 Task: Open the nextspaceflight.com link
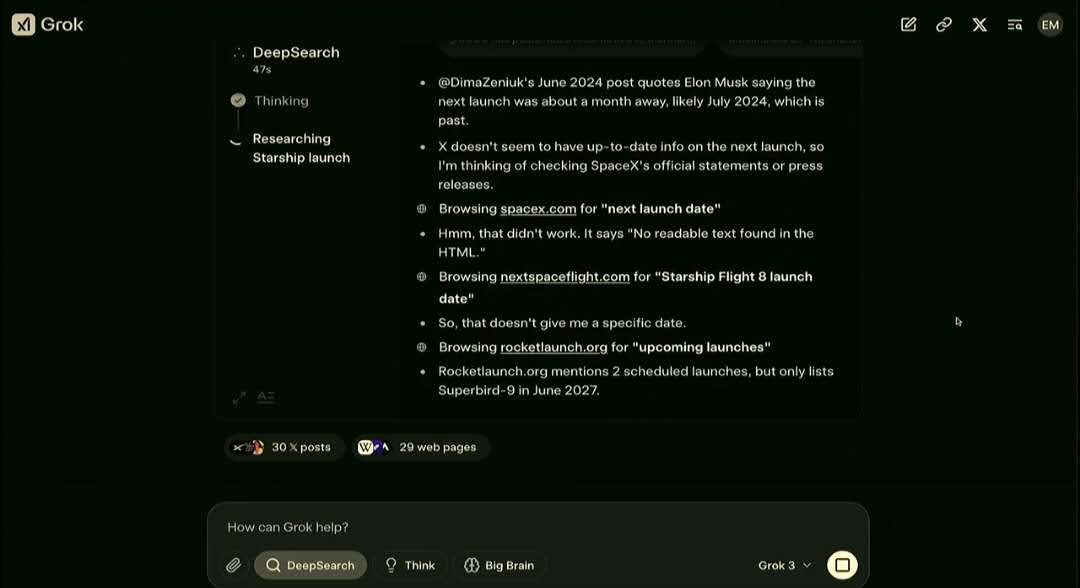click(x=565, y=277)
